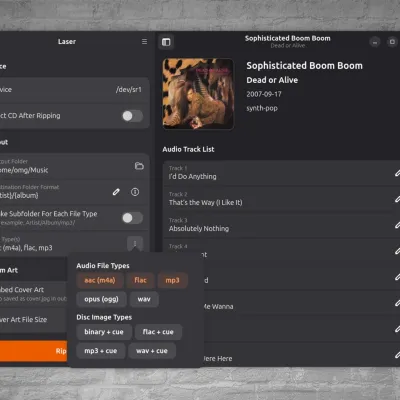Deselect aac (m4a) file type
Image resolution: width=400 pixels, height=400 pixels.
click(100, 280)
